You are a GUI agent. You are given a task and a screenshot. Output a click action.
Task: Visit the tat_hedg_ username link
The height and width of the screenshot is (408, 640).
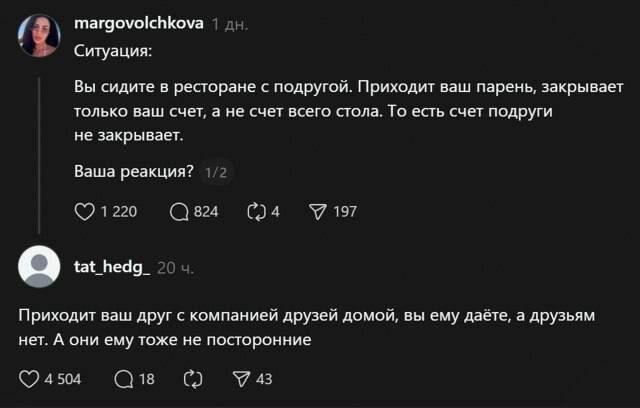[x=111, y=266]
